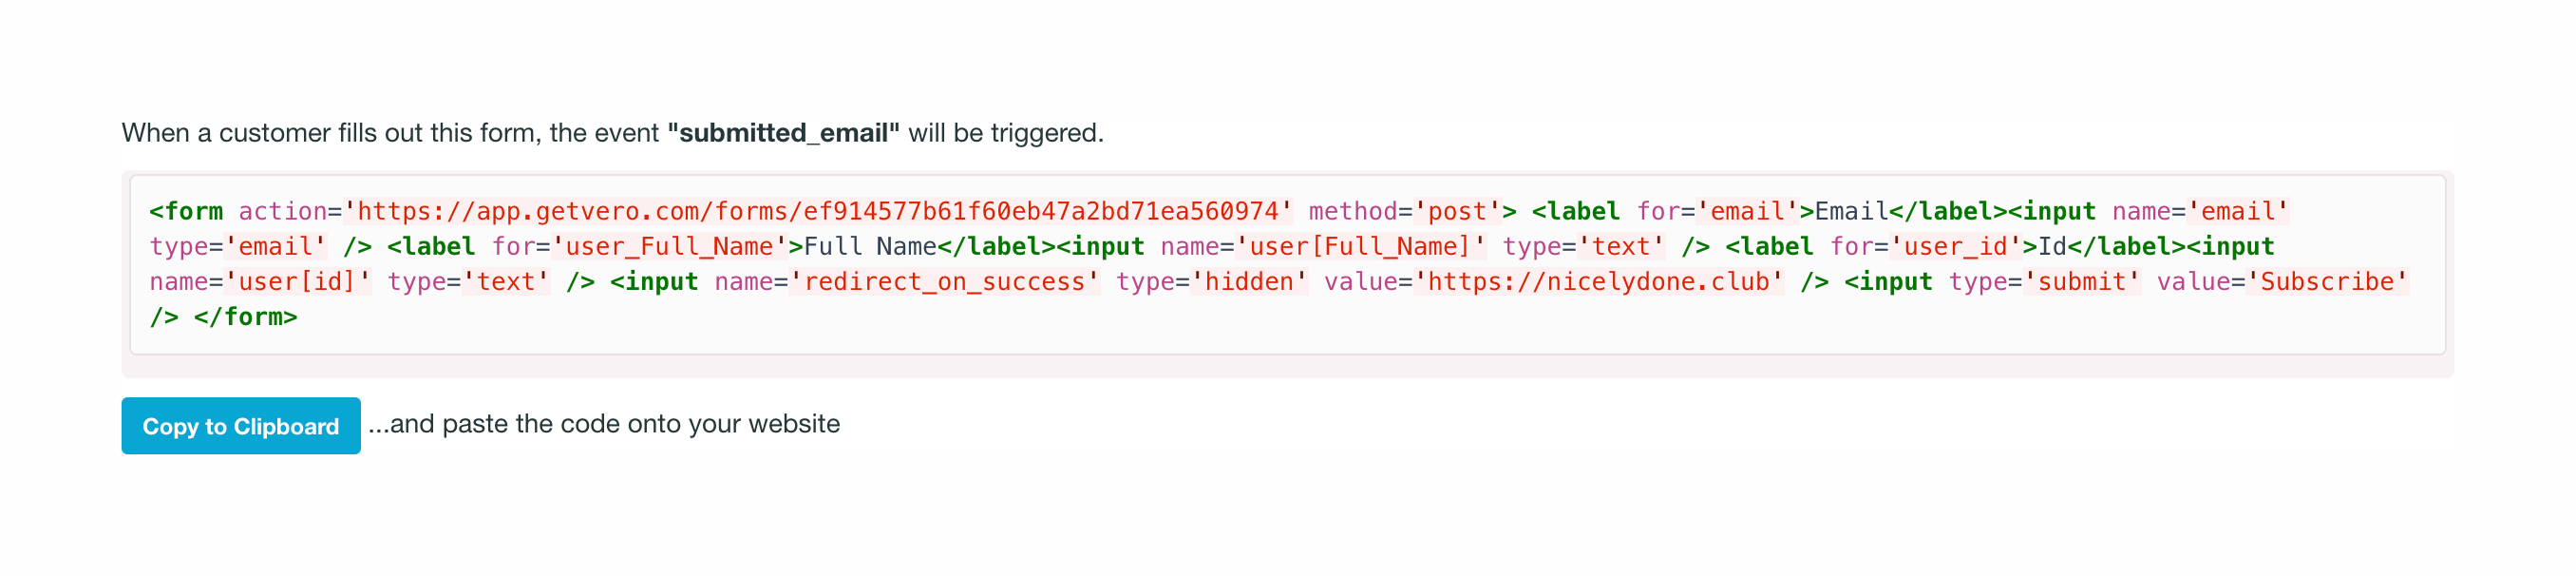Click the 'Full Name' label text in code
Viewport: 2576px width, 576px height.
coord(870,247)
